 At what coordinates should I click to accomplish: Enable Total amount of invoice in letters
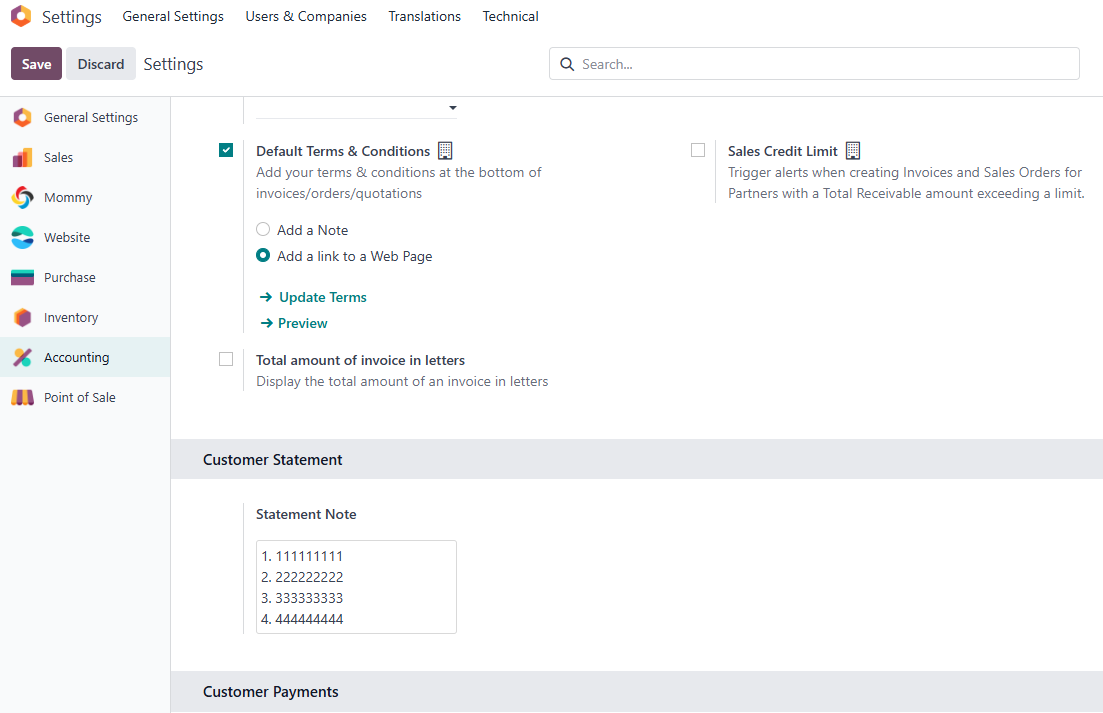[226, 359]
